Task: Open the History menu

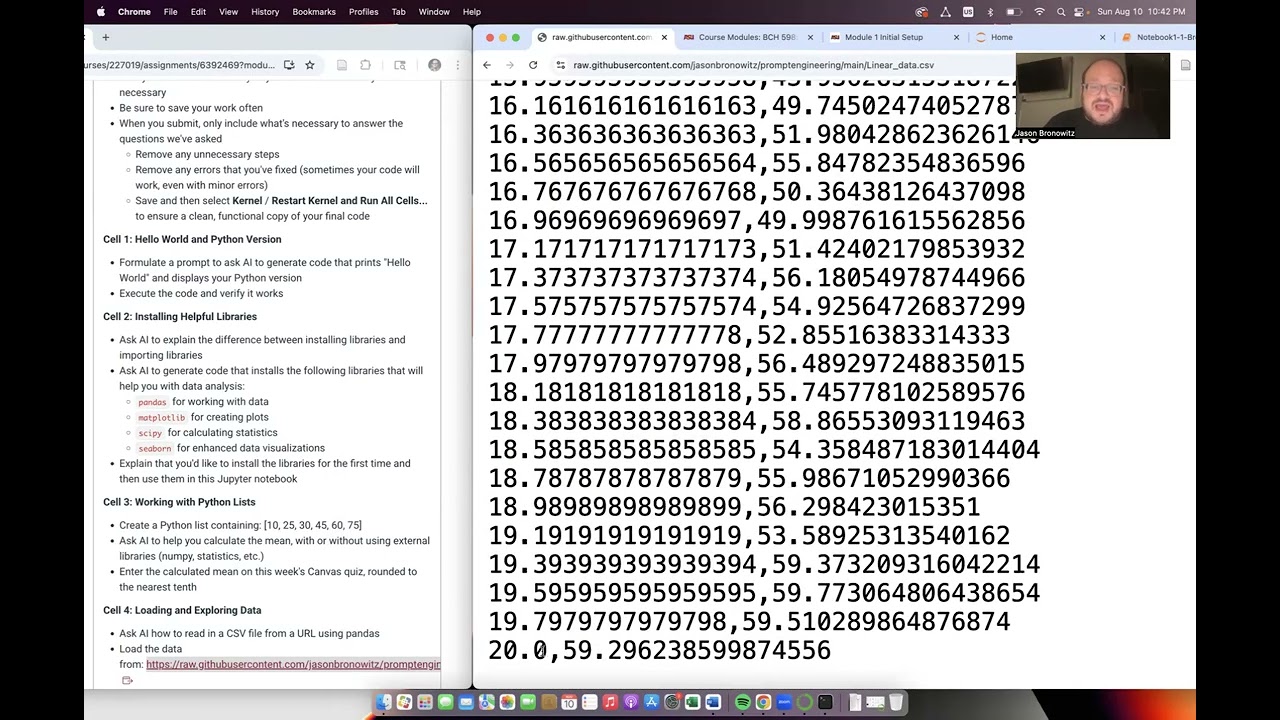Action: tap(265, 12)
